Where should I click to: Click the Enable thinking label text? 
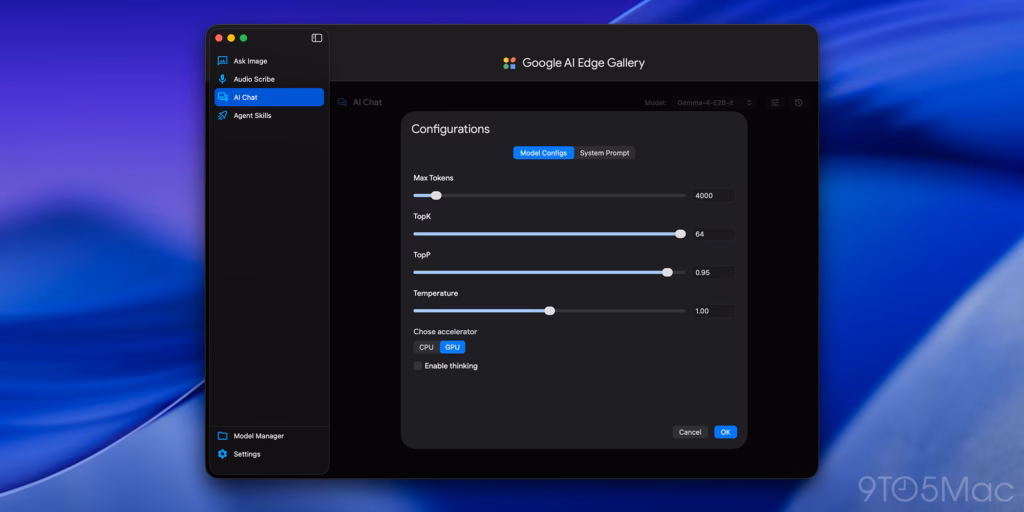pos(451,366)
